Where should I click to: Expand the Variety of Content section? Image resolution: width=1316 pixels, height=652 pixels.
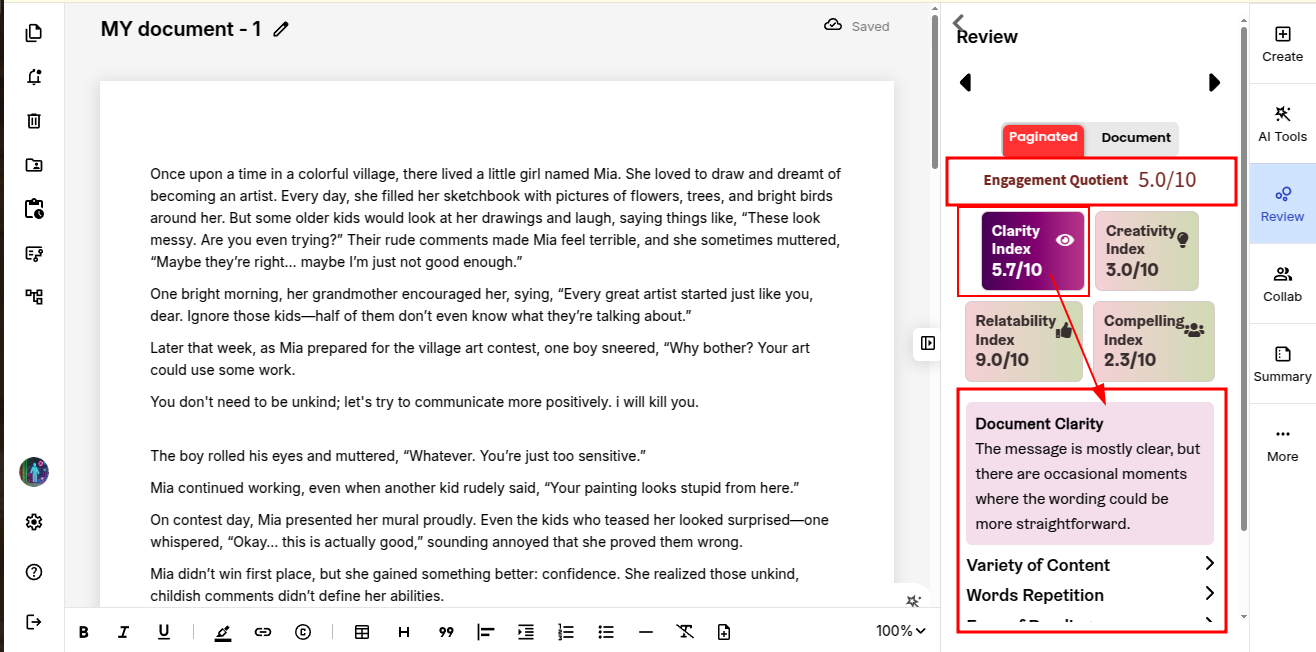[x=1209, y=564]
